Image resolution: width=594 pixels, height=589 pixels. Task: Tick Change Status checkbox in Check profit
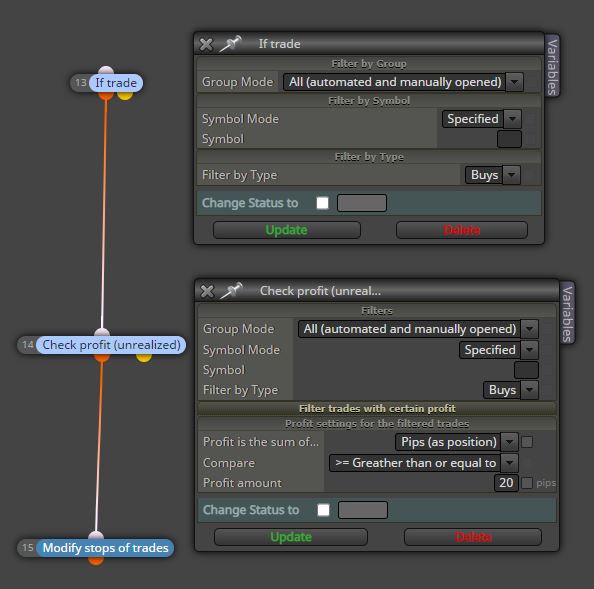coord(324,510)
